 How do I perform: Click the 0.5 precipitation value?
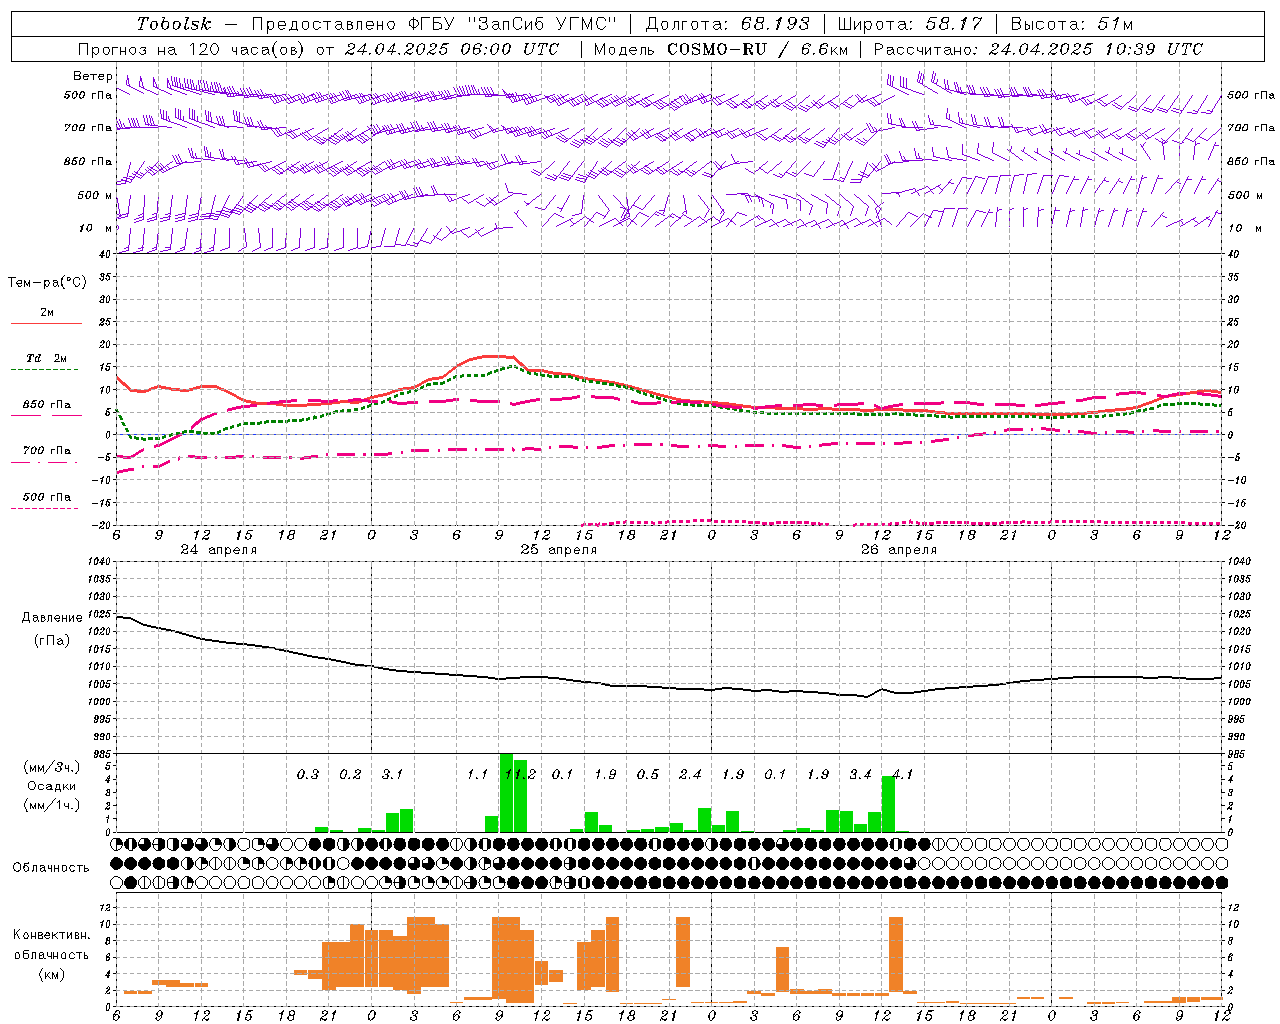[648, 774]
